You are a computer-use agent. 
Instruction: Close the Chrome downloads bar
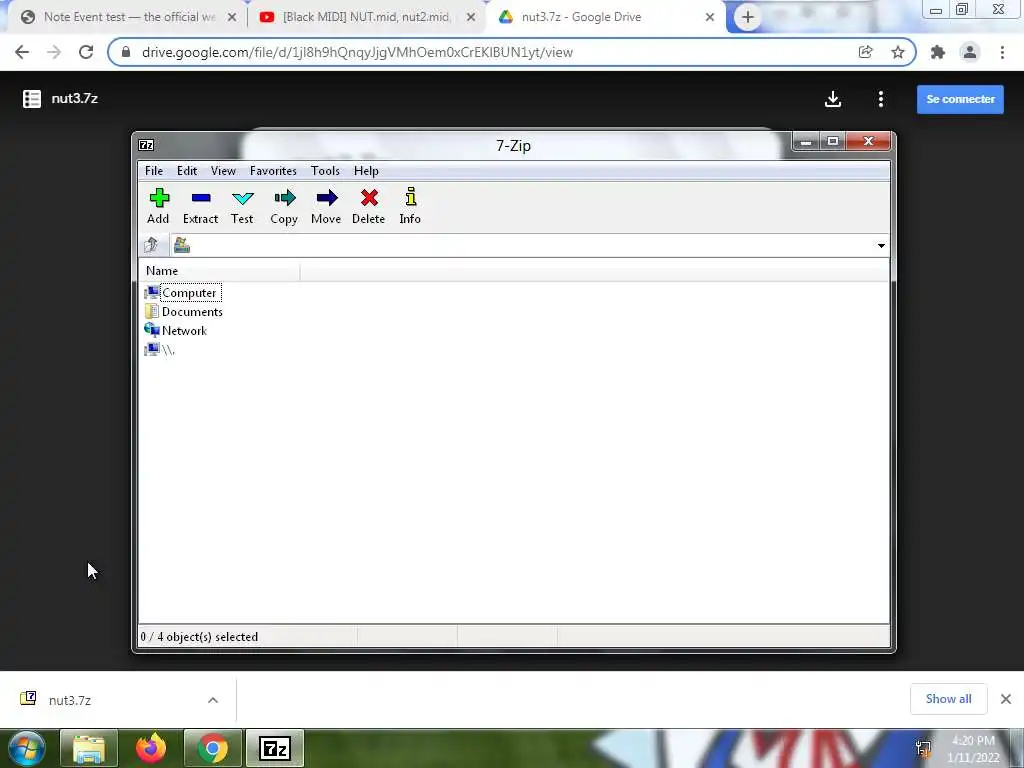coord(1006,699)
